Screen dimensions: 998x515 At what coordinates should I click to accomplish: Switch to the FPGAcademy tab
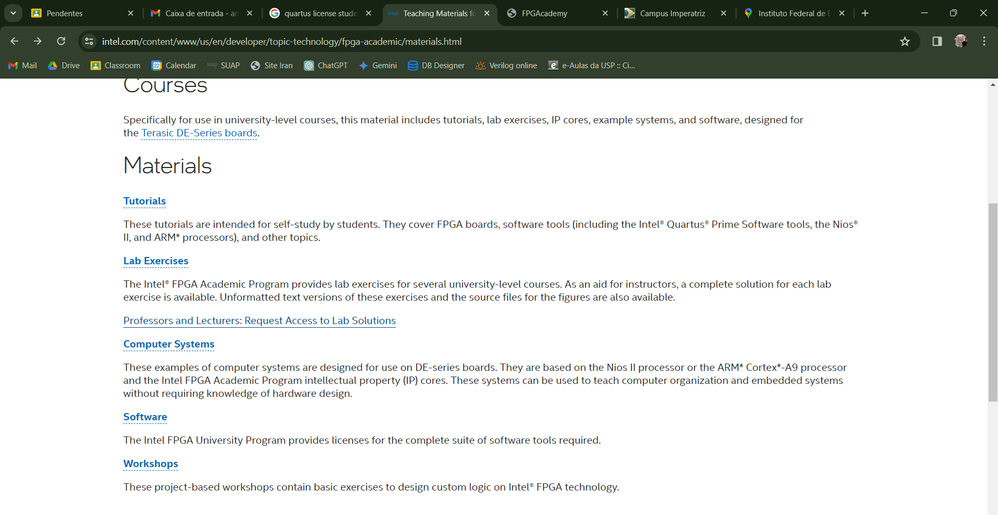coord(558,13)
